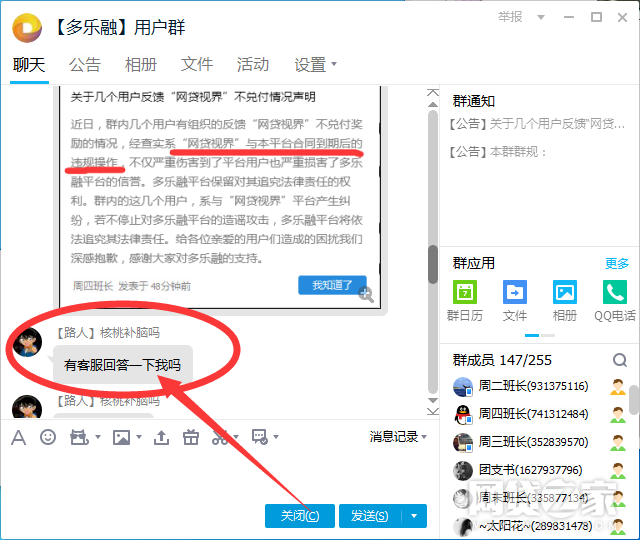The width and height of the screenshot is (640, 540).
Task: Expand sticker icon dropdown arrow
Action: [x=98, y=437]
